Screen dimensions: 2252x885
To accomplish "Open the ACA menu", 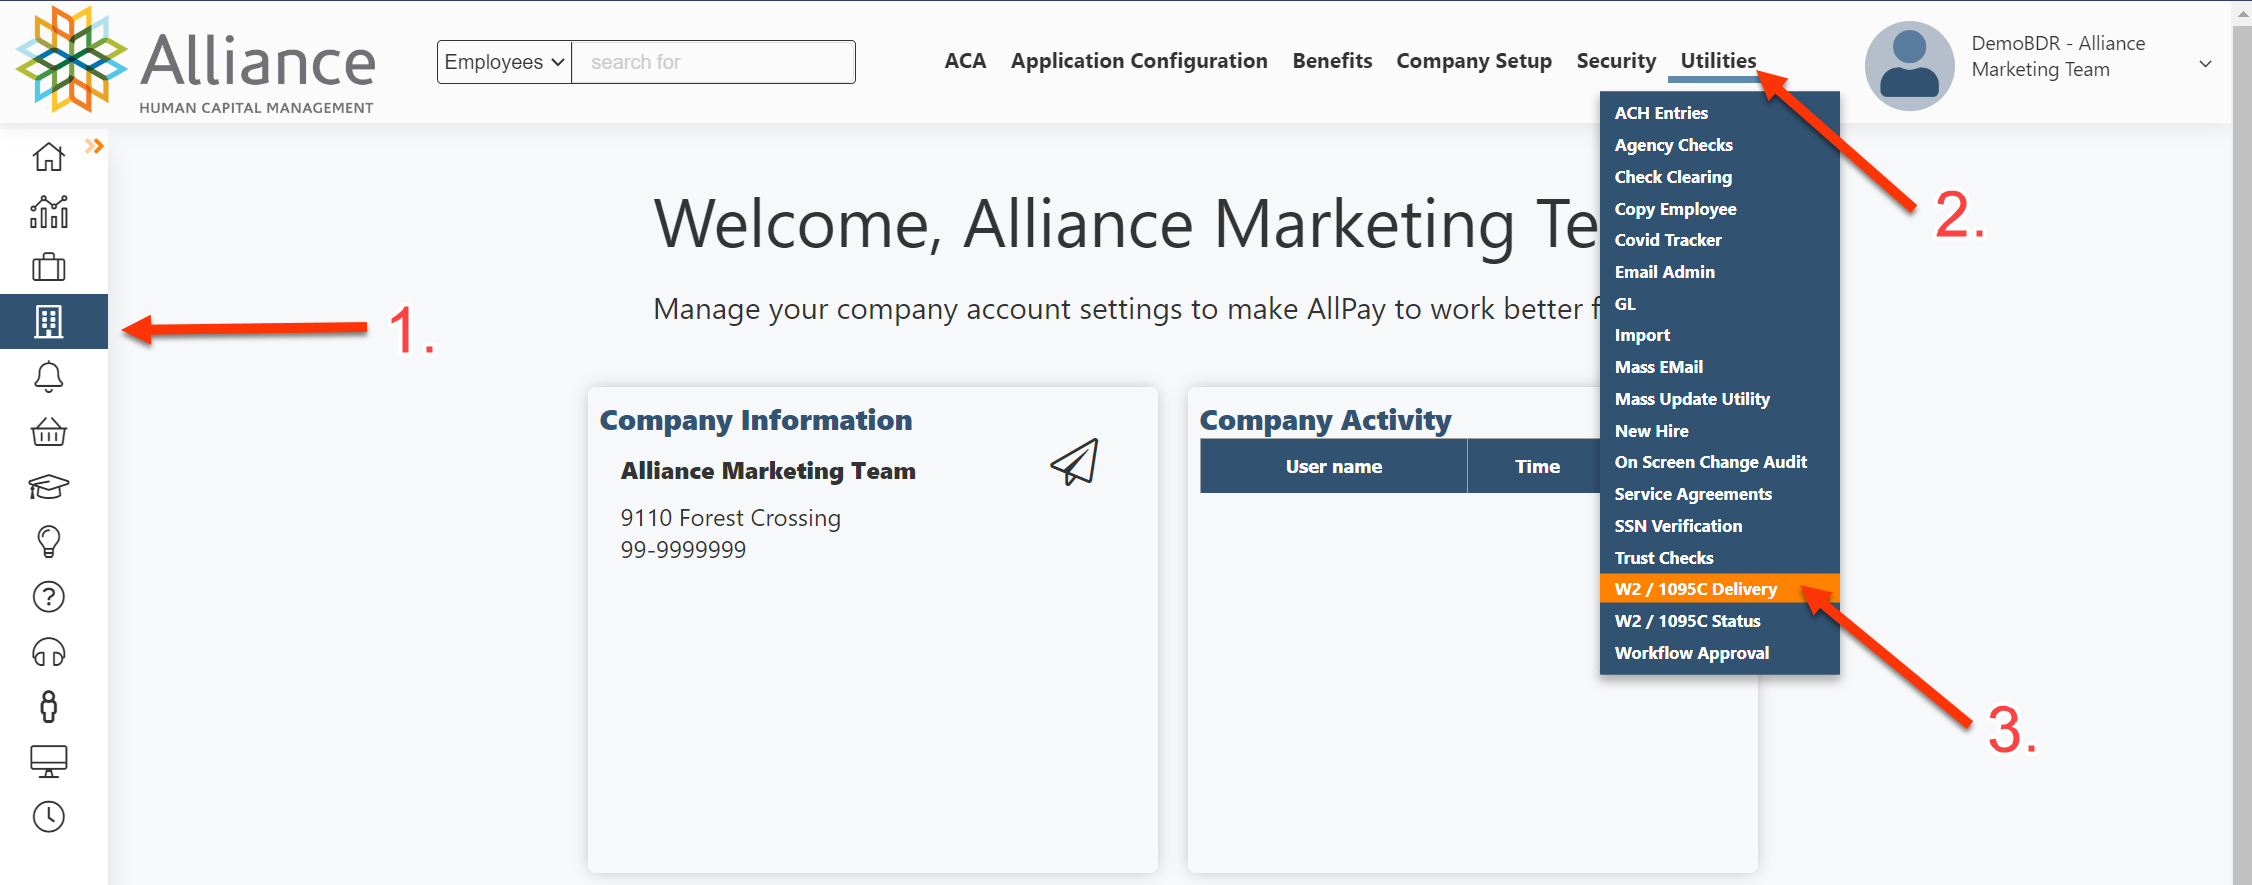I will [x=965, y=61].
